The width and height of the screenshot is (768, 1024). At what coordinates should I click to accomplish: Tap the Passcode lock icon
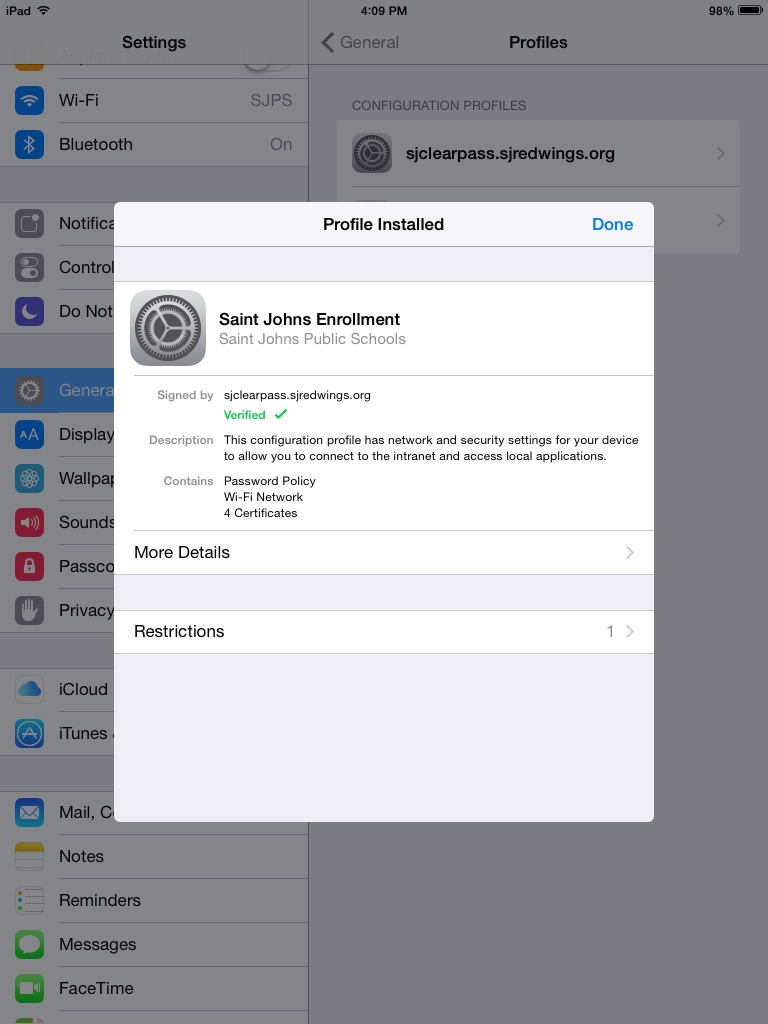point(29,566)
